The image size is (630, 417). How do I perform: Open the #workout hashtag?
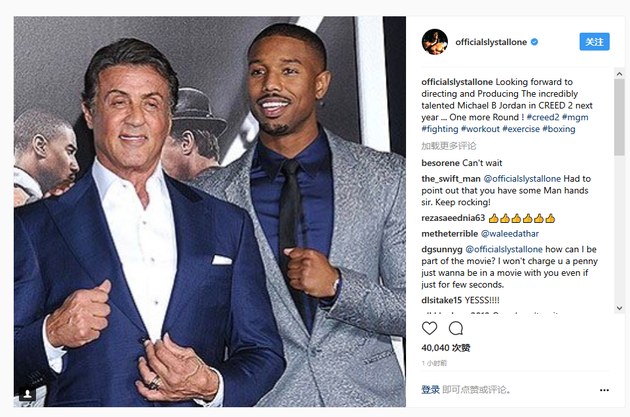point(478,130)
